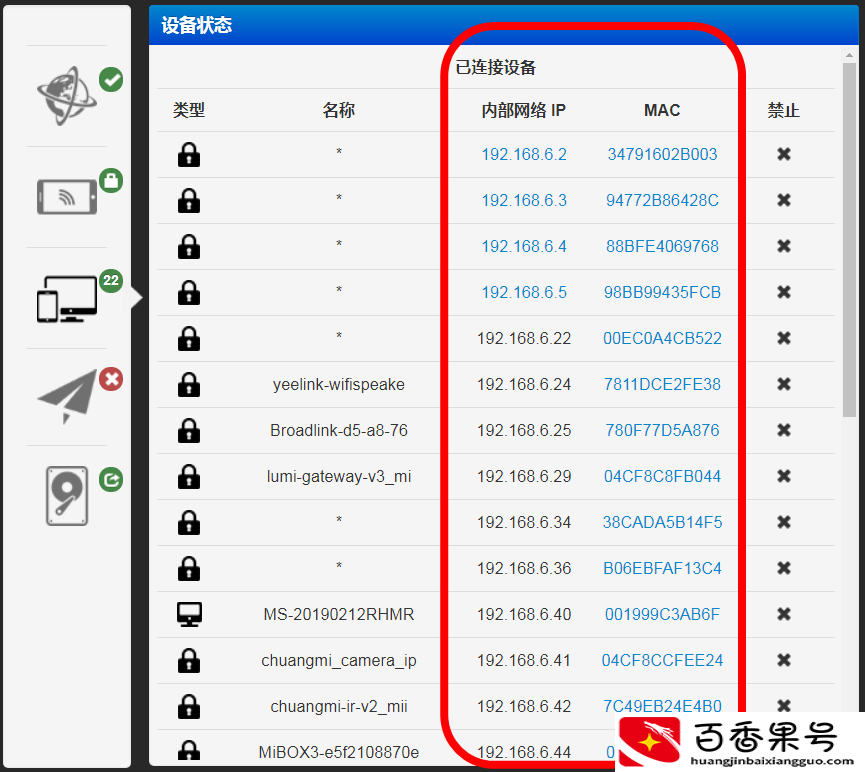This screenshot has width=865, height=772.
Task: Click the lock icon for chuangmi_camera_ip
Action: [x=189, y=661]
